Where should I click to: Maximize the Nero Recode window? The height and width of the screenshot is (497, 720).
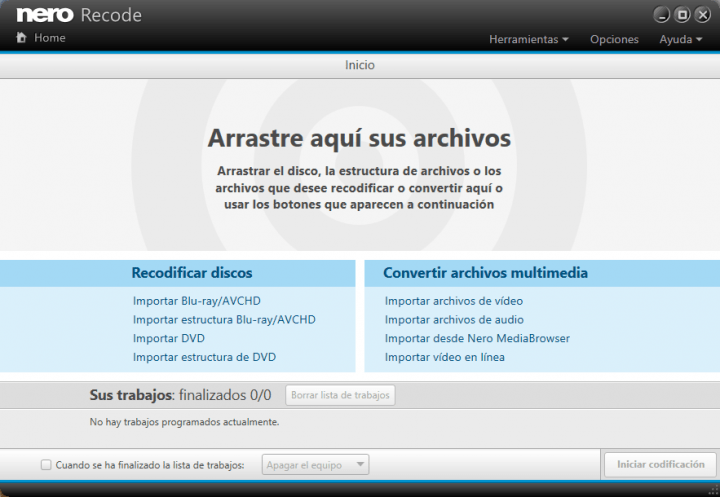click(x=682, y=15)
